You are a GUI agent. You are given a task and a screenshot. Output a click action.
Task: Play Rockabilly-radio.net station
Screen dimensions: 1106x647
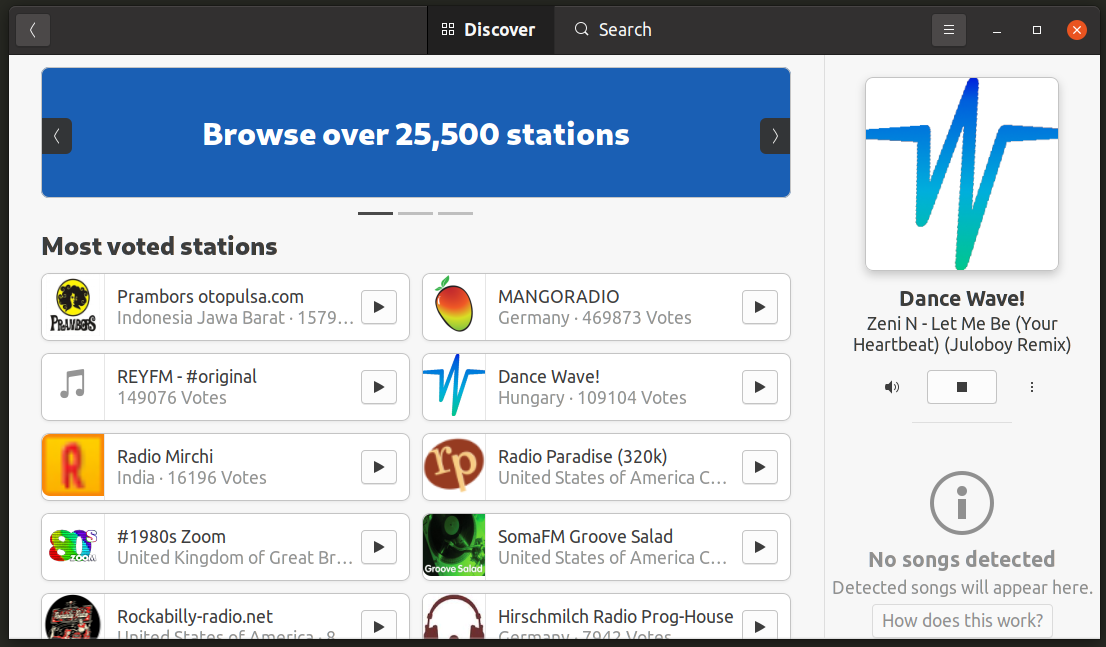click(379, 626)
